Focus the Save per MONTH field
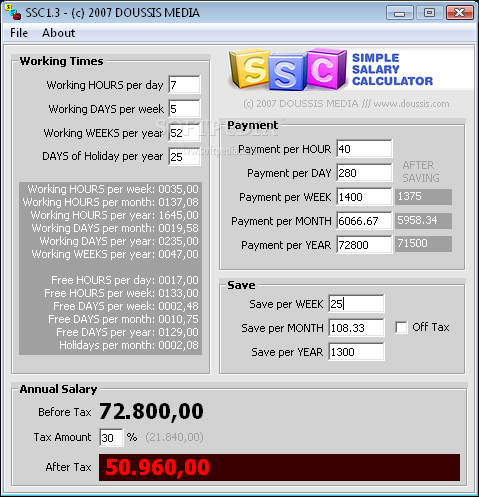The image size is (479, 497). coord(356,328)
